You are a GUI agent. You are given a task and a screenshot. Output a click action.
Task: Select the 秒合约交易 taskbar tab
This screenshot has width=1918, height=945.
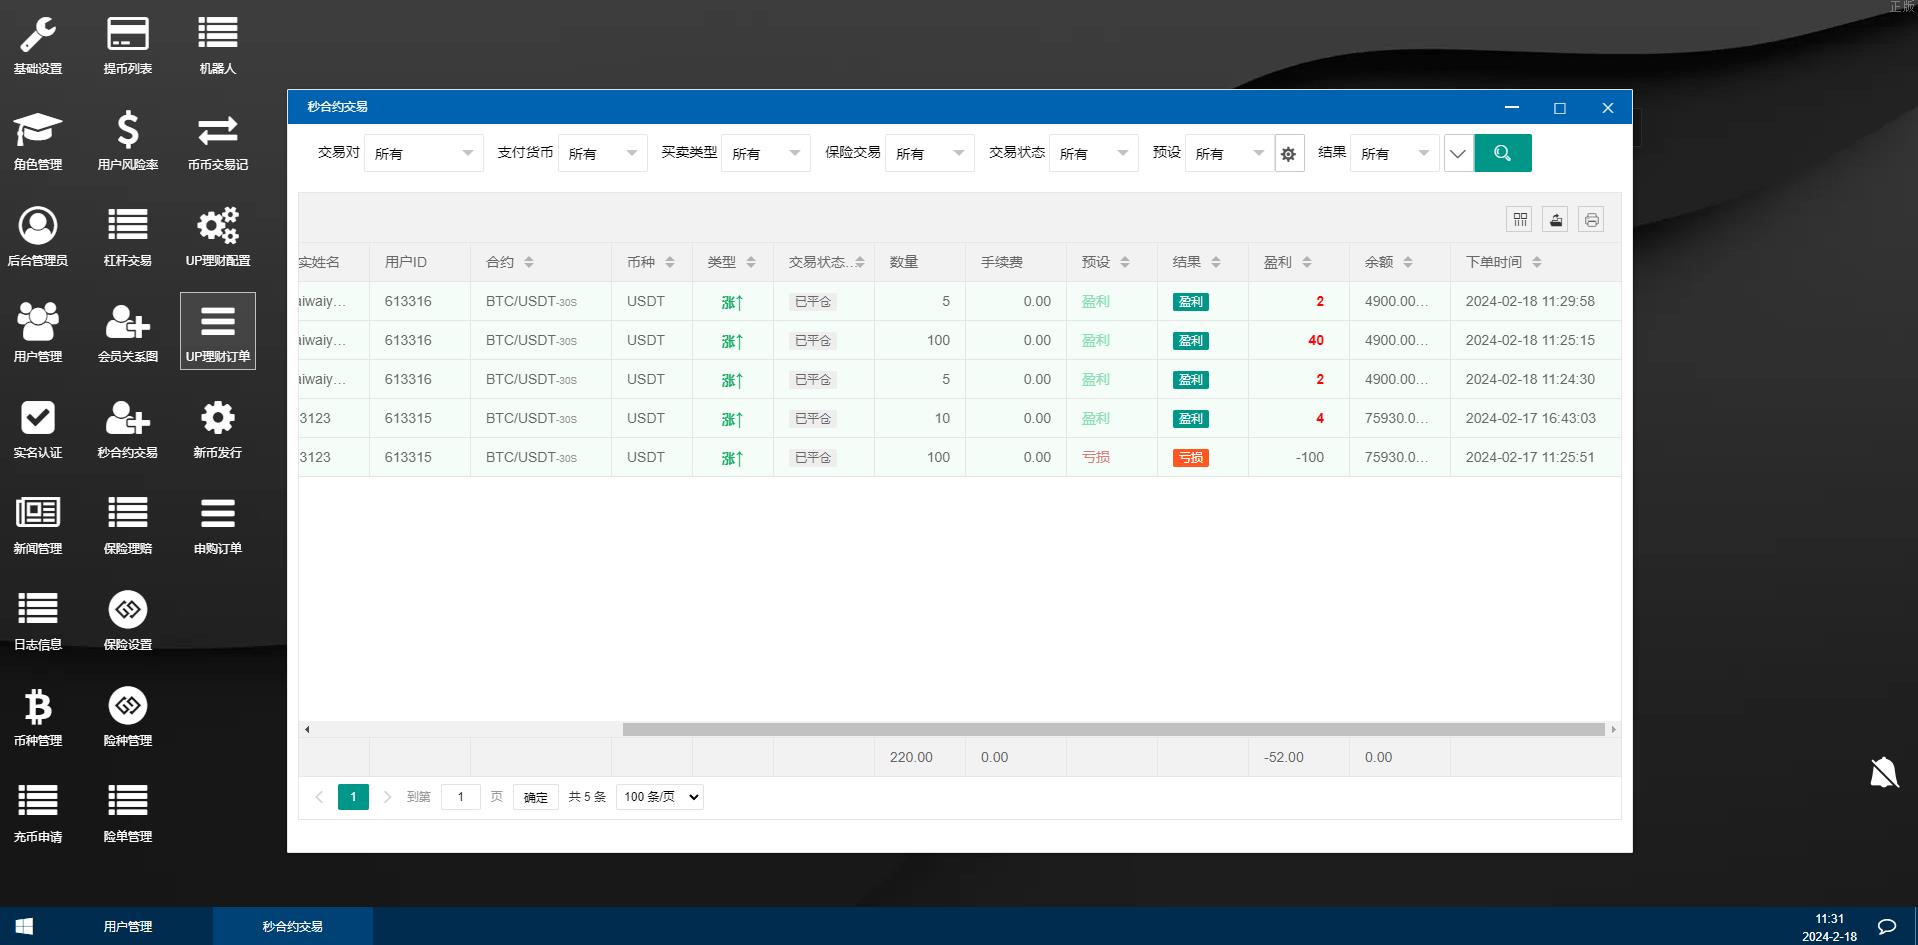[291, 926]
